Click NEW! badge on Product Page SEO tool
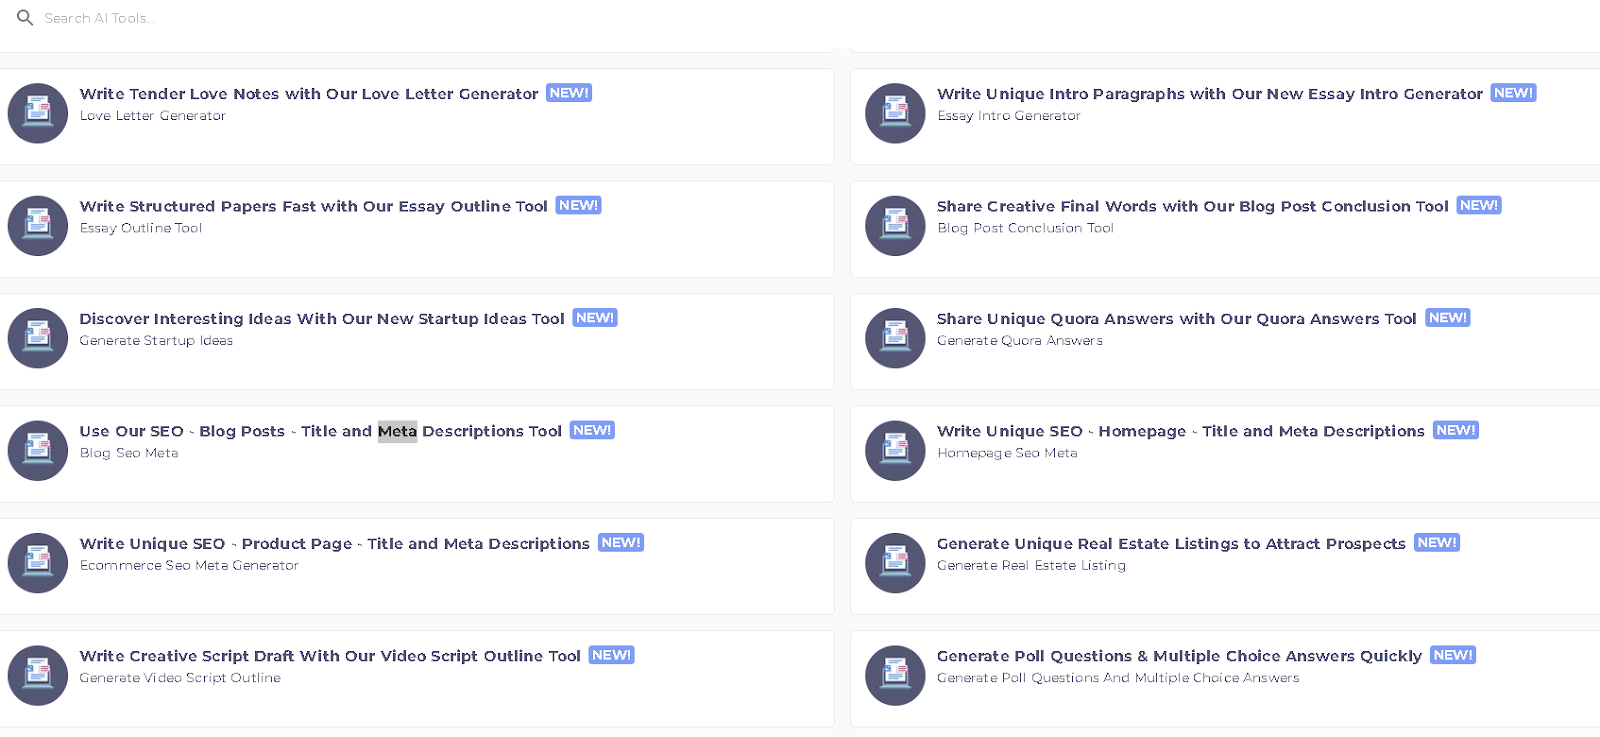 point(621,543)
